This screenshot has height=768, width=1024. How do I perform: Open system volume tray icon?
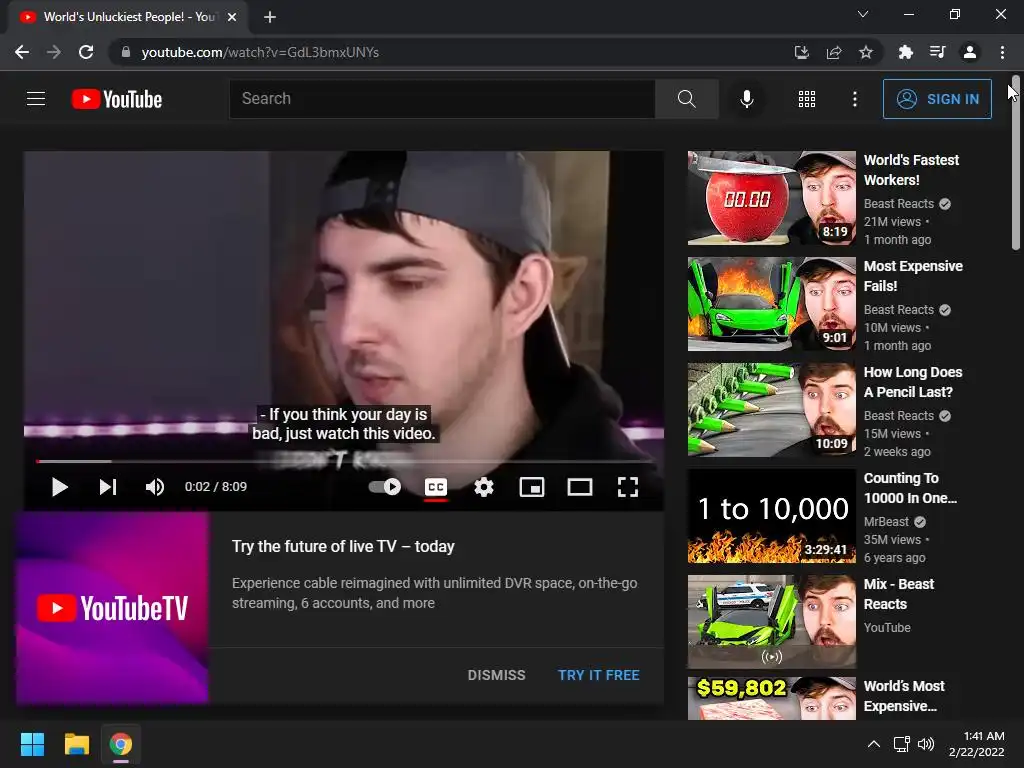coord(926,744)
